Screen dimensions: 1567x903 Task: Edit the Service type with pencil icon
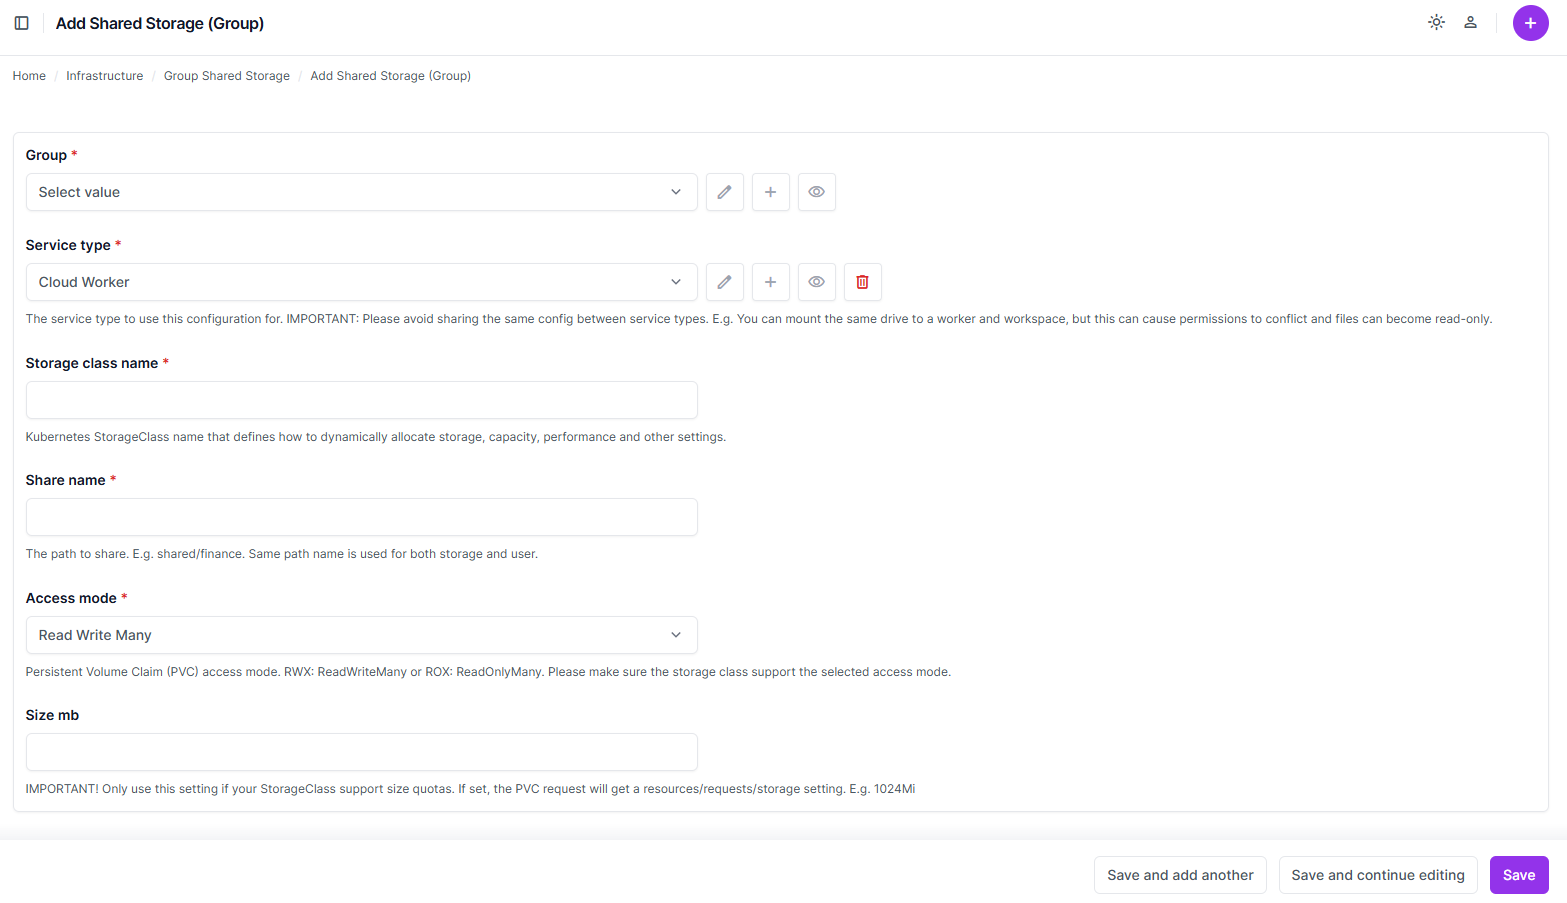tap(724, 282)
